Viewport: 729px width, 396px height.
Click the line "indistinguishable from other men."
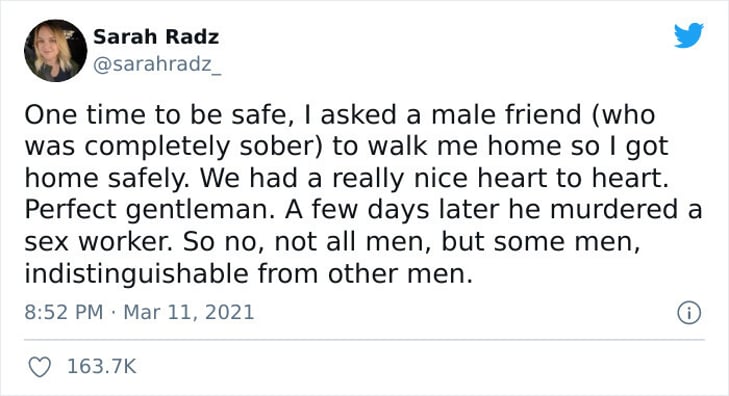point(248,273)
